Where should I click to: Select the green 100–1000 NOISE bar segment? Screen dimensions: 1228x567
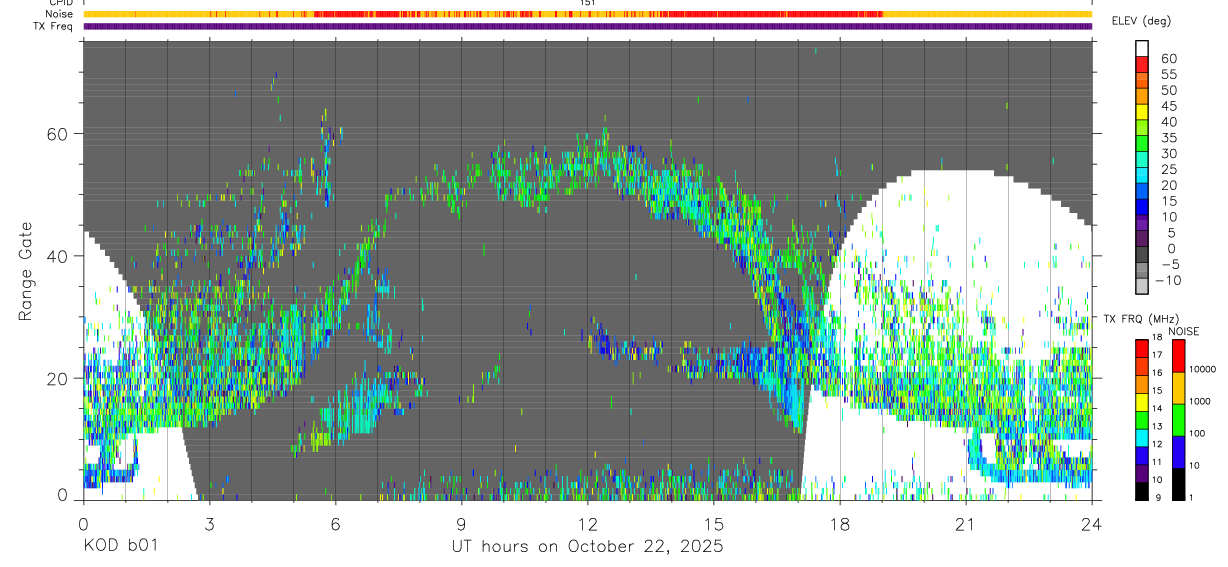coord(1178,420)
